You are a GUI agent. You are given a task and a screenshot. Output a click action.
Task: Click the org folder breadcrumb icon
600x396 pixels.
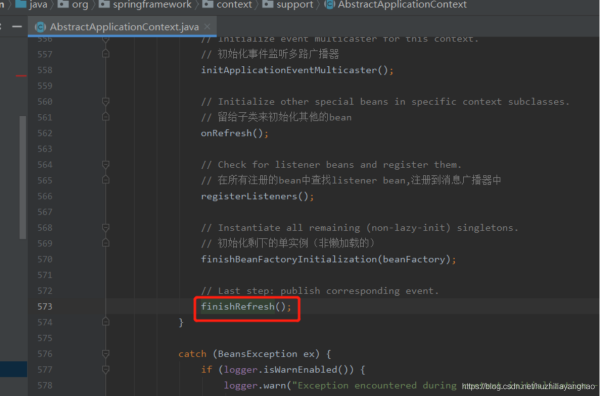point(62,4)
